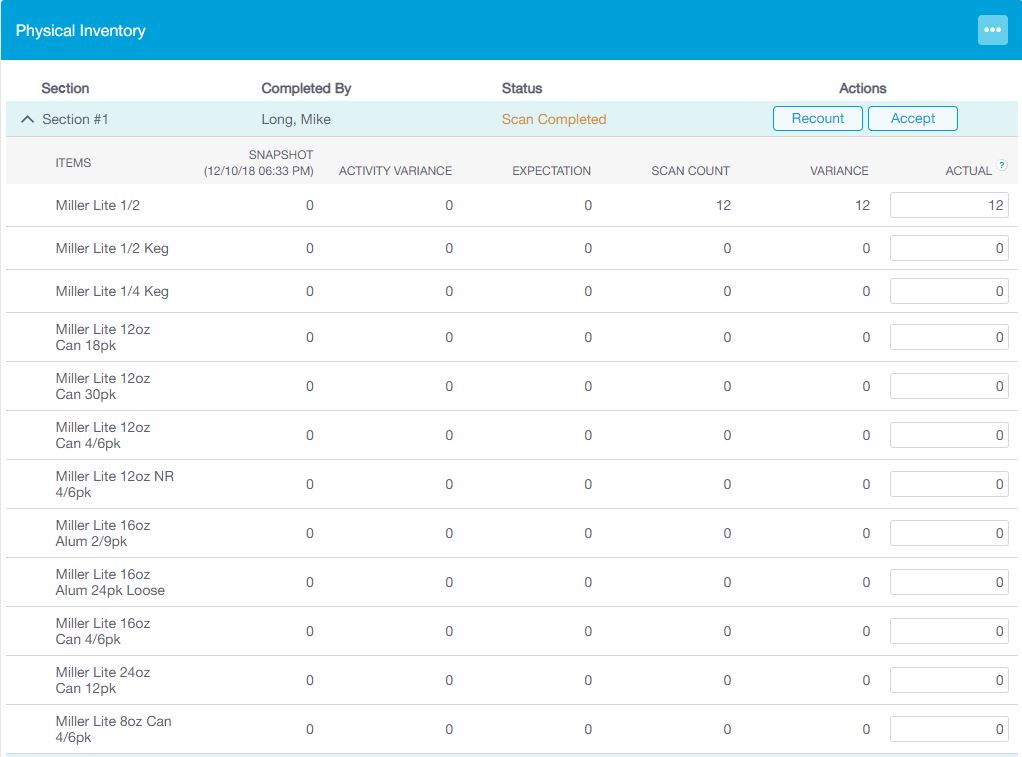Viewport: 1022px width, 757px height.
Task: Edit Actual field for Miller Lite 1/2
Action: click(949, 205)
